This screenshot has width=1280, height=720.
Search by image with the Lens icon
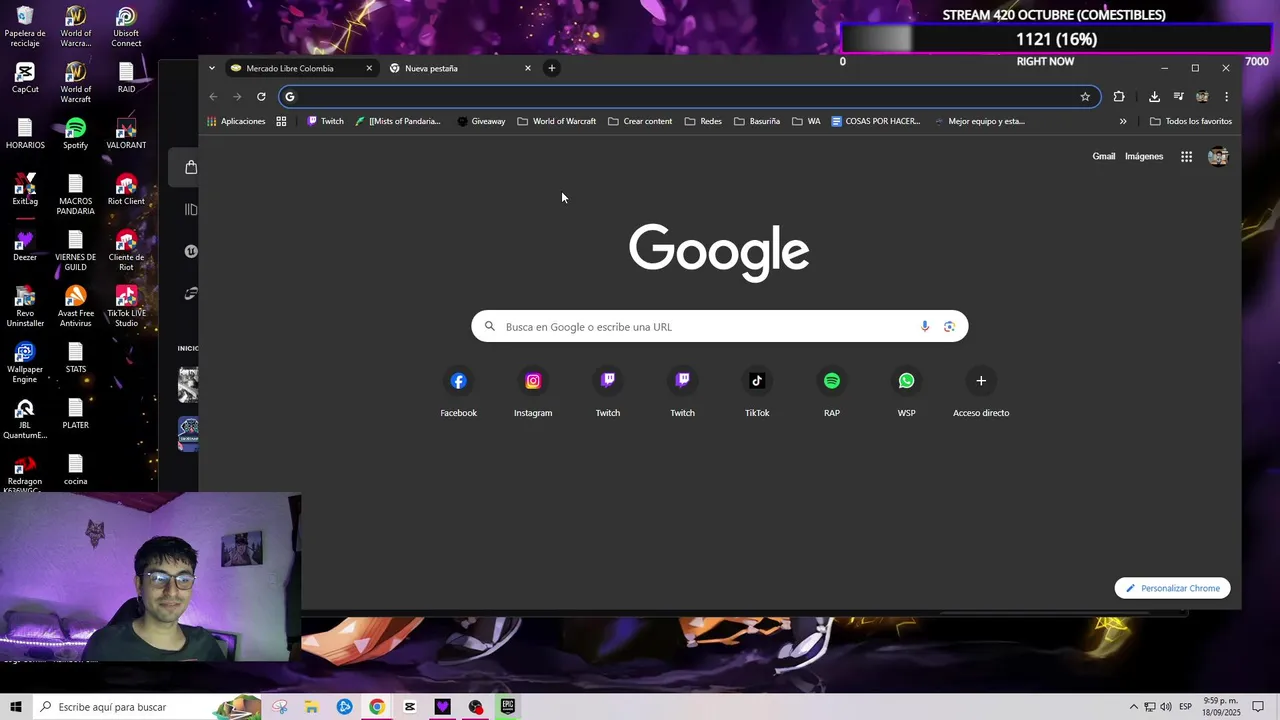[949, 327]
